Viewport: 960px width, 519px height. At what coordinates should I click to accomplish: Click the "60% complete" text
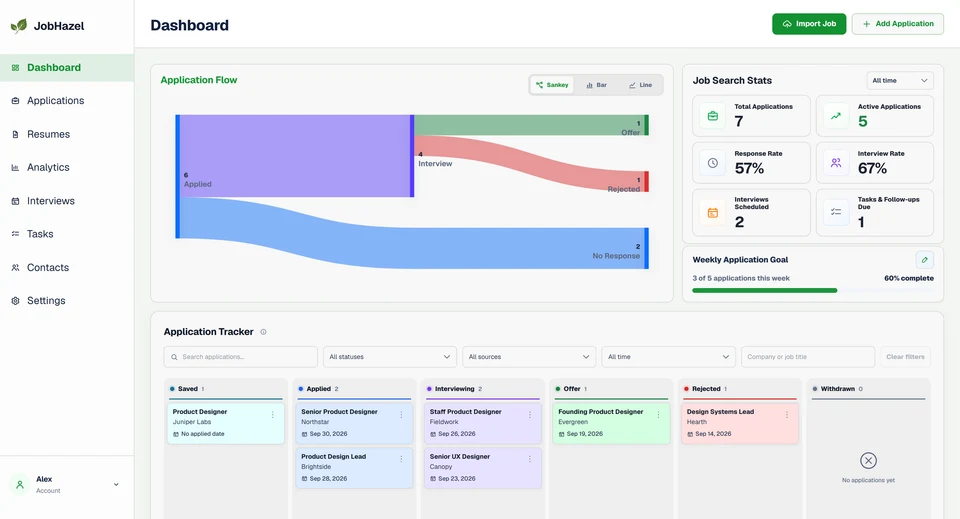pyautogui.click(x=909, y=278)
